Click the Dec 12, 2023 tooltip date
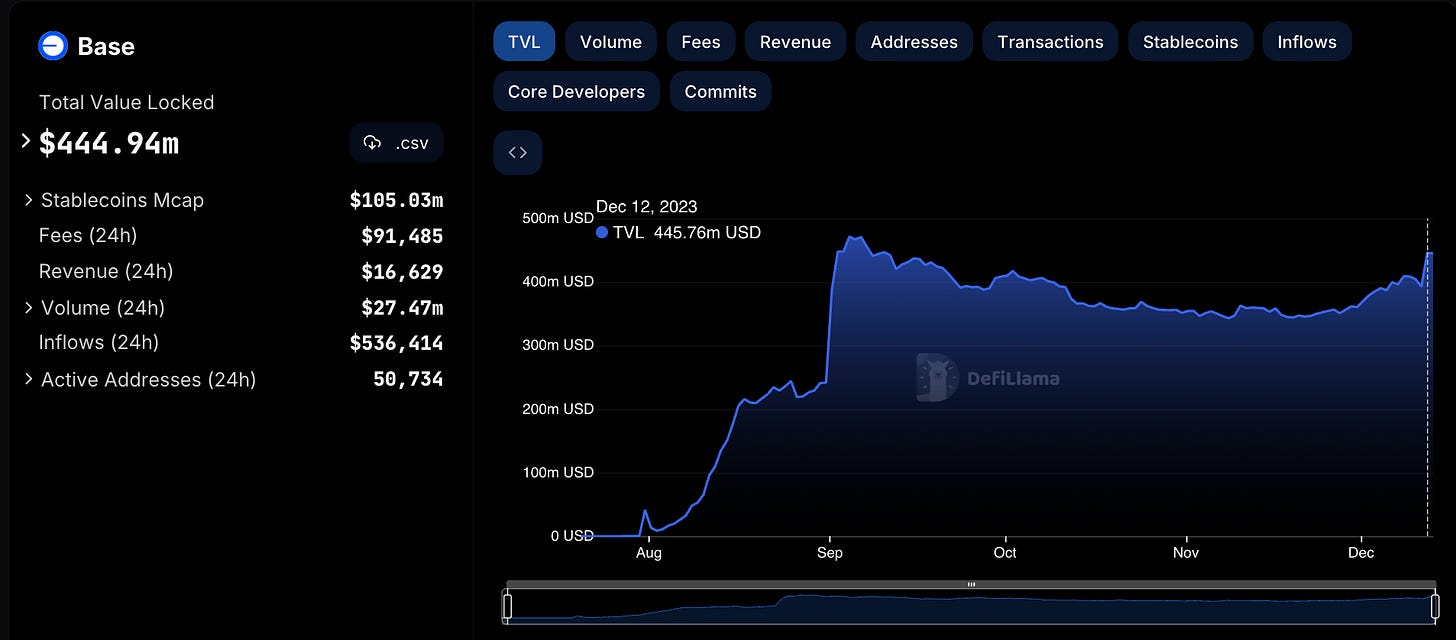Viewport: 1456px width, 640px height. coord(646,207)
